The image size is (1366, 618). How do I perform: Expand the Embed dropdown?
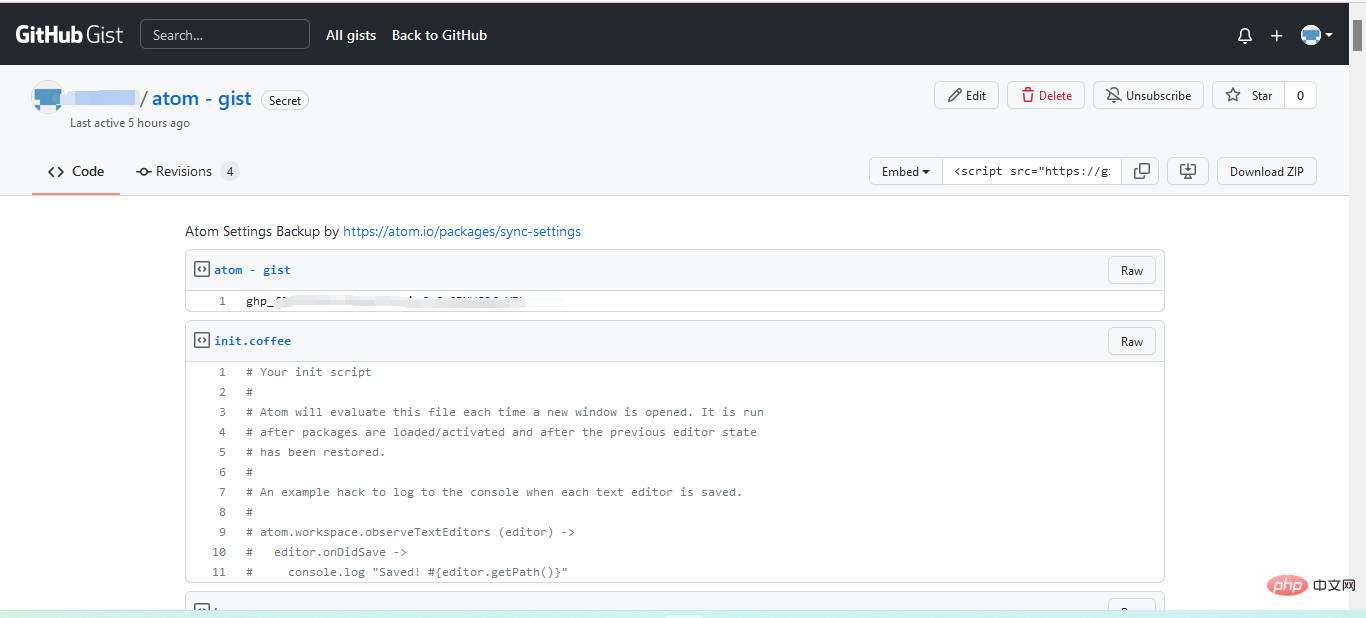[x=906, y=171]
